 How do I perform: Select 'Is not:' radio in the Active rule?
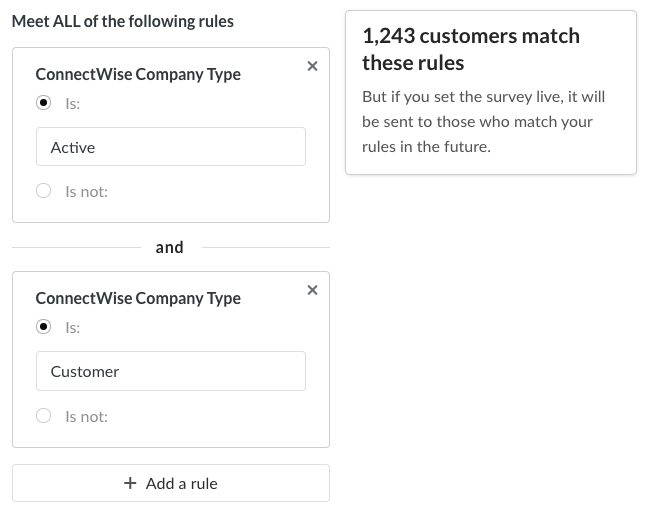point(43,191)
